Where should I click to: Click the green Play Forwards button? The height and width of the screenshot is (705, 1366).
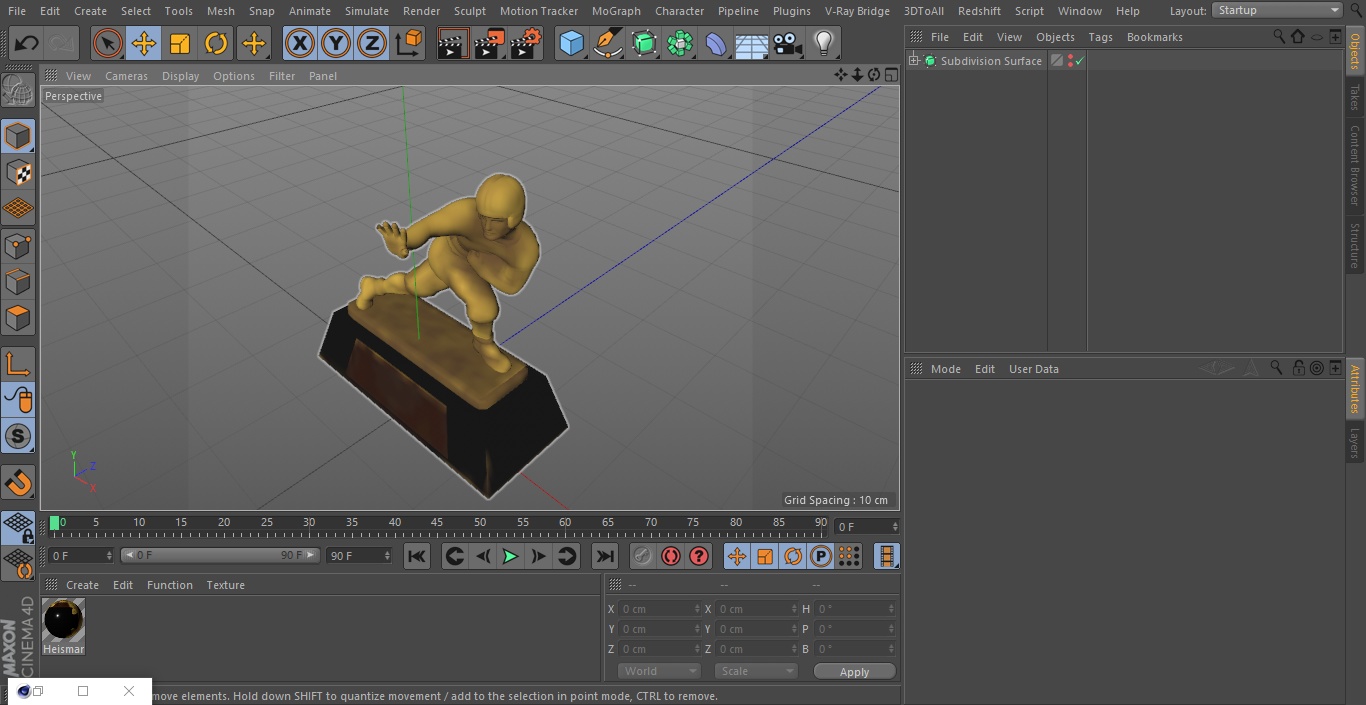pyautogui.click(x=510, y=556)
